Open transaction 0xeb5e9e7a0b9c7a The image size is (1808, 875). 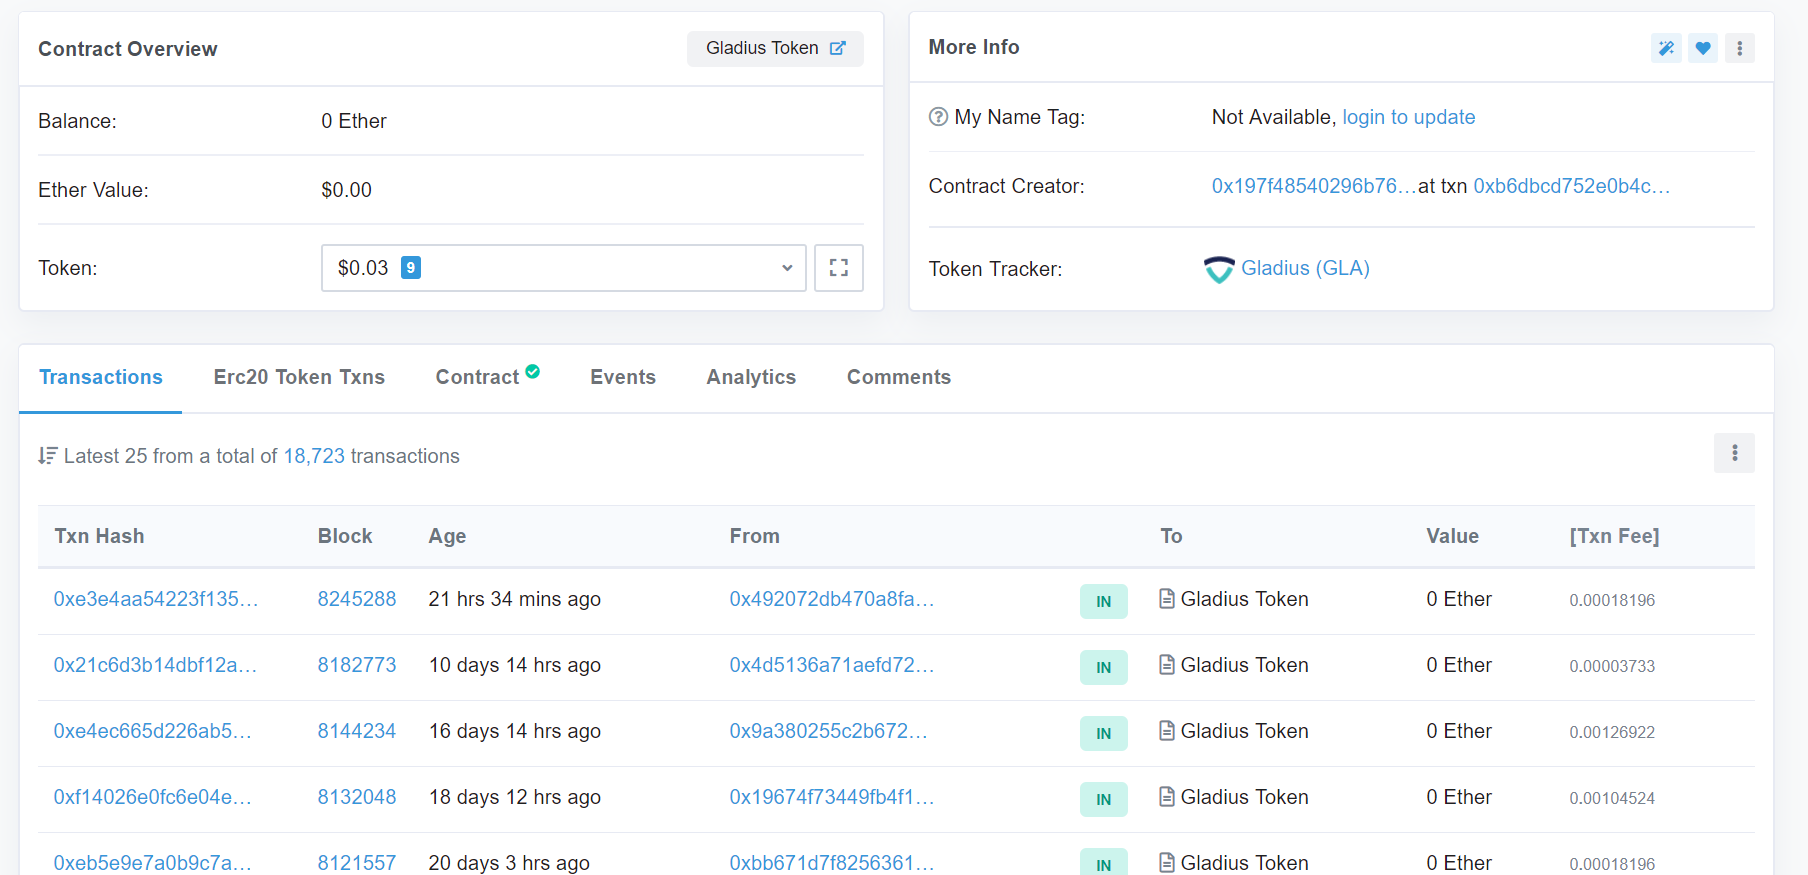point(152,863)
